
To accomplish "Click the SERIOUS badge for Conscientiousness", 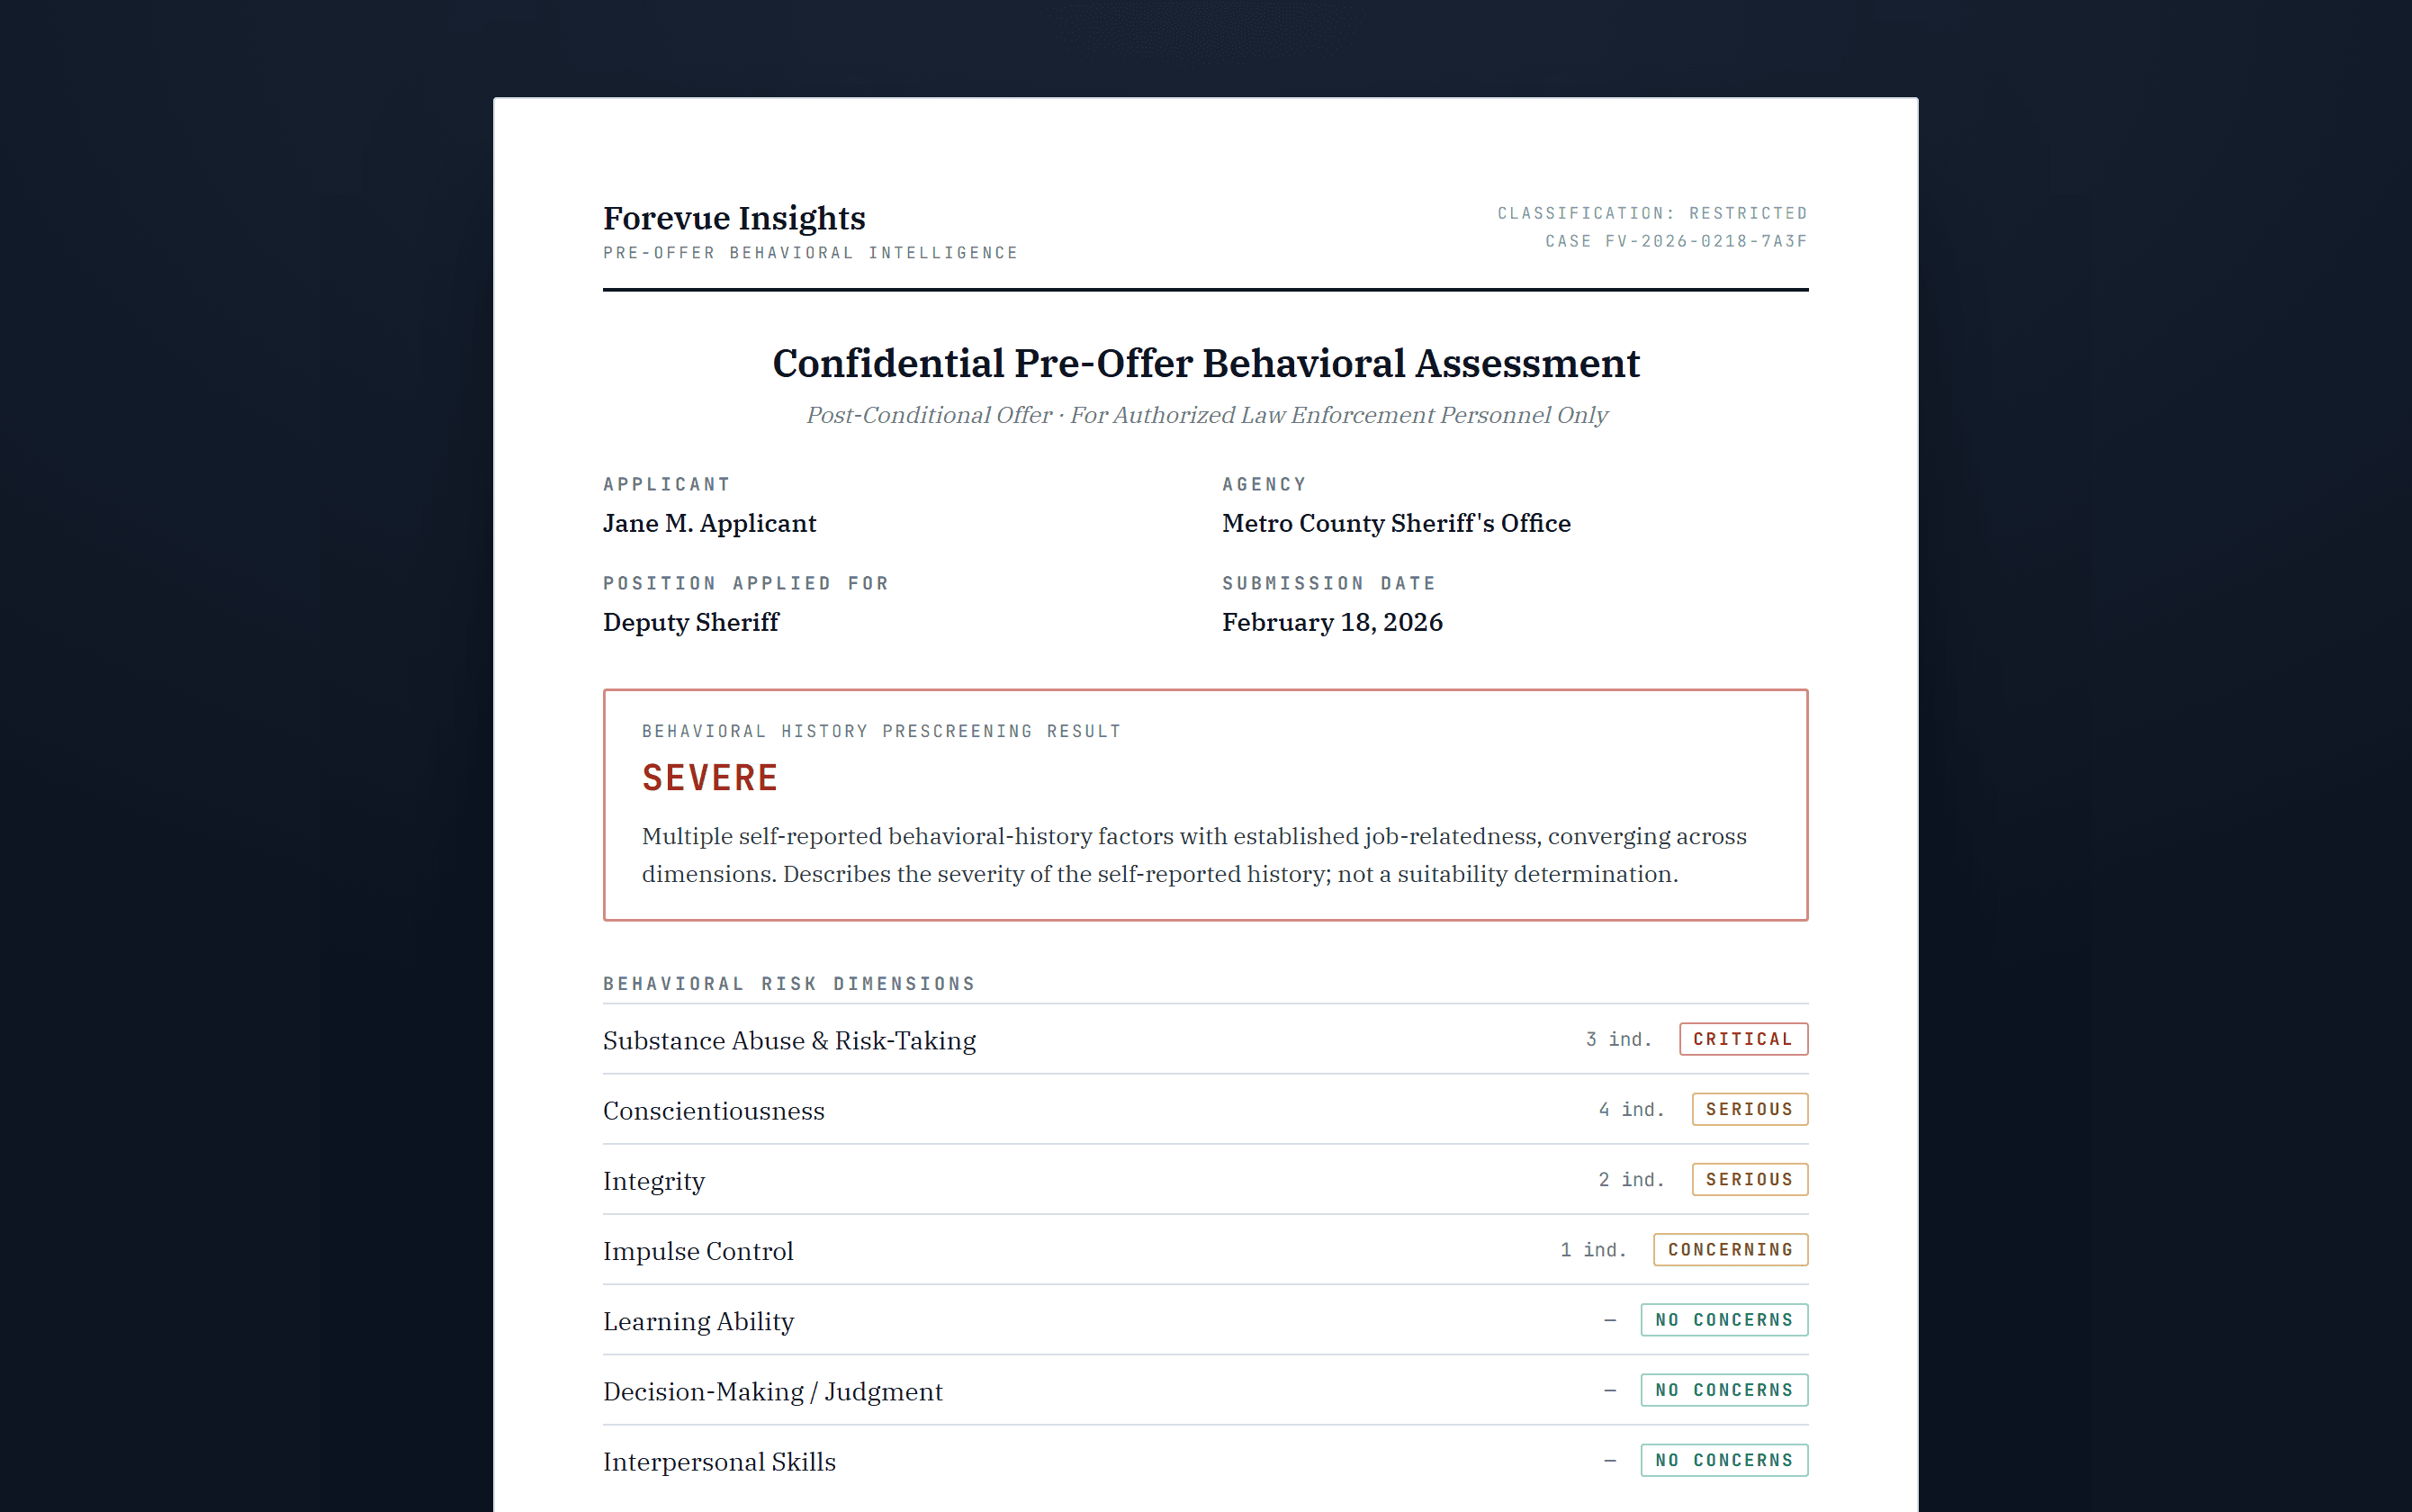I will click(1749, 1109).
